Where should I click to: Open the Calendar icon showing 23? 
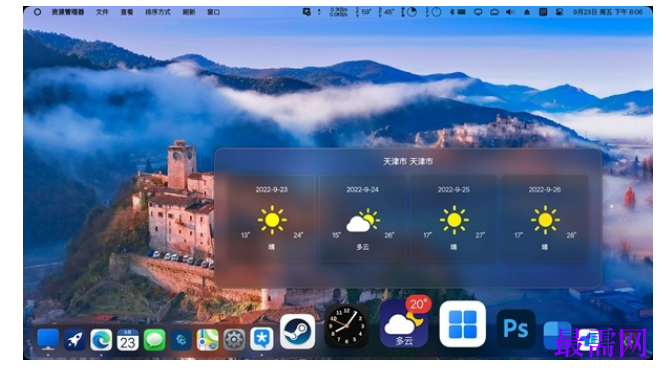coord(127,340)
